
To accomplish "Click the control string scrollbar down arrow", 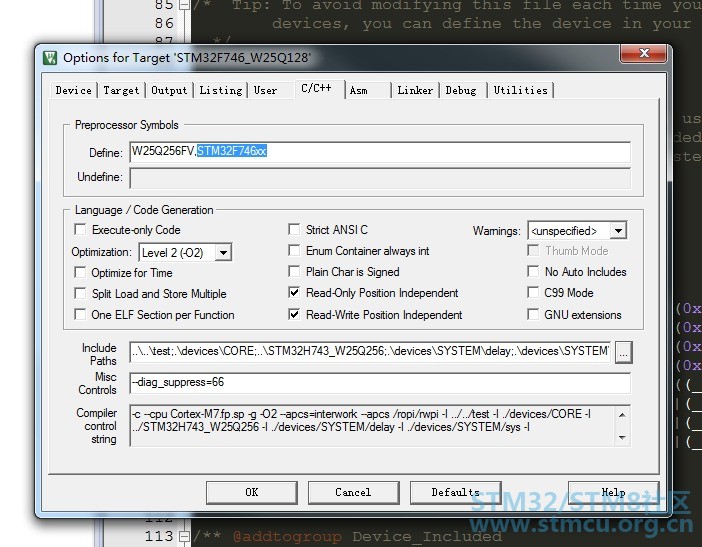I will click(622, 437).
